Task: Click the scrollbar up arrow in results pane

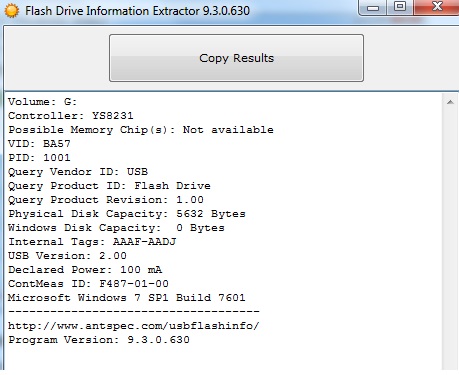Action: tap(450, 102)
